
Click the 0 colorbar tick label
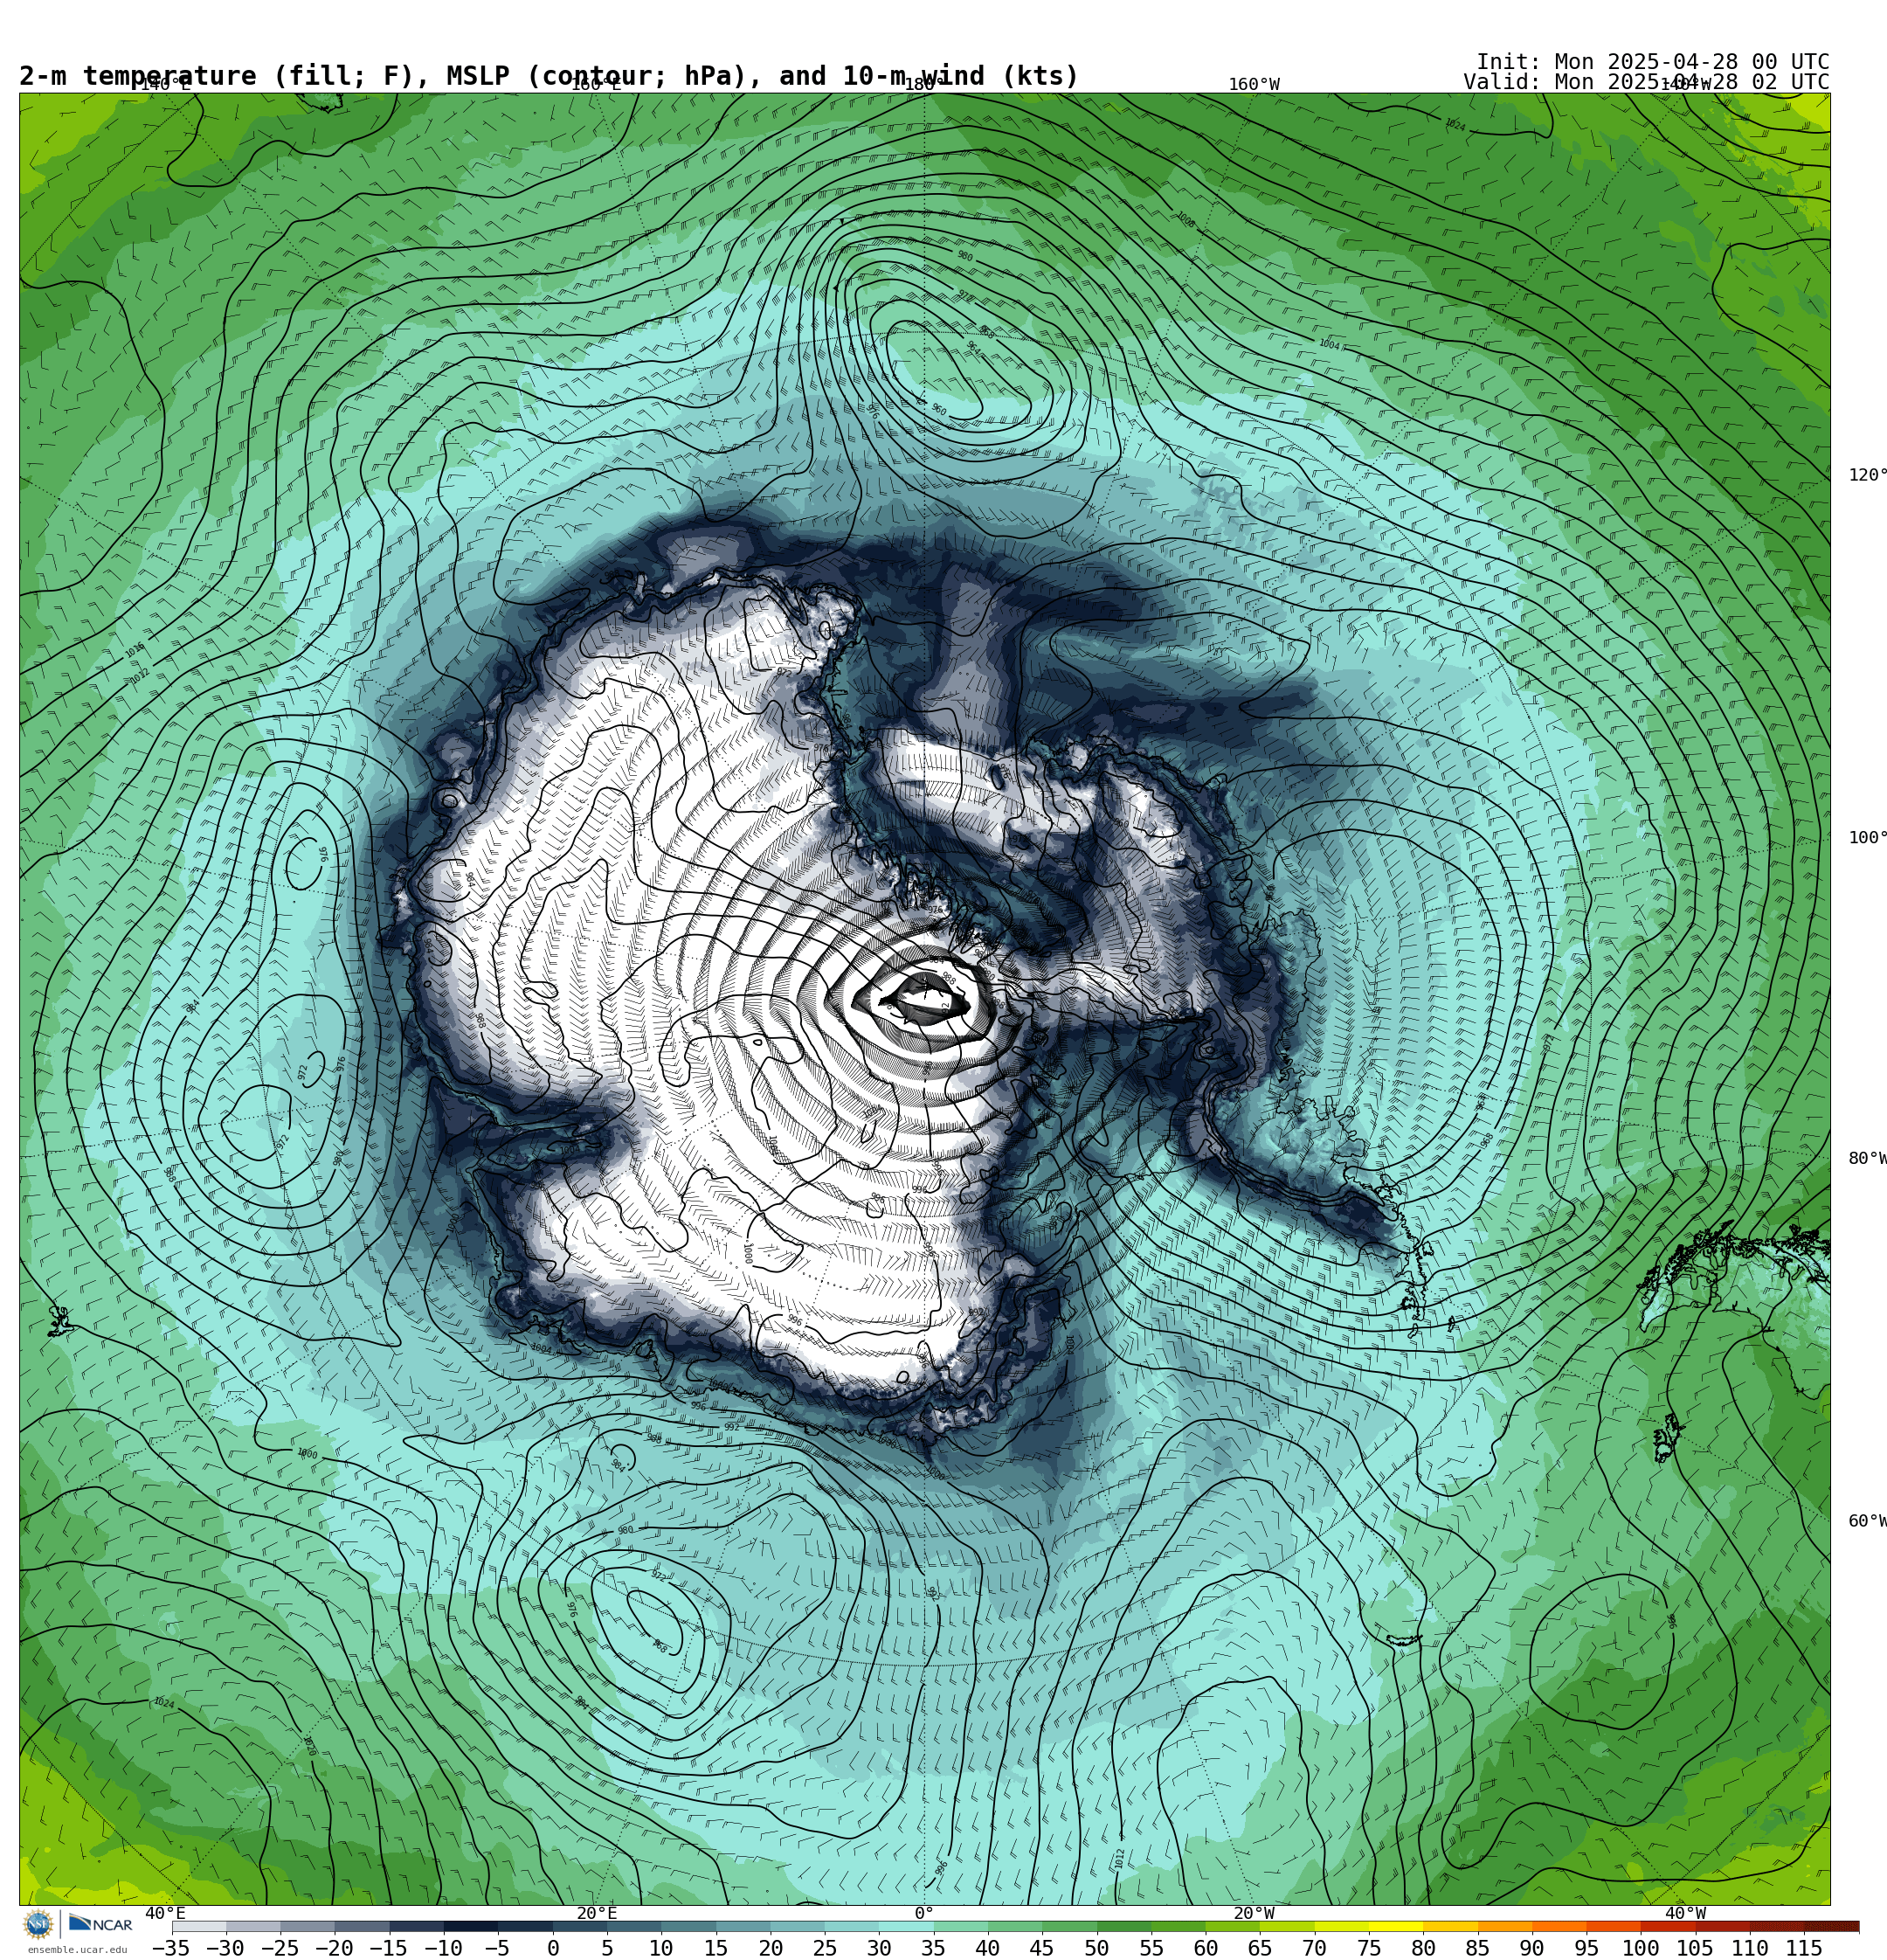[553, 1948]
